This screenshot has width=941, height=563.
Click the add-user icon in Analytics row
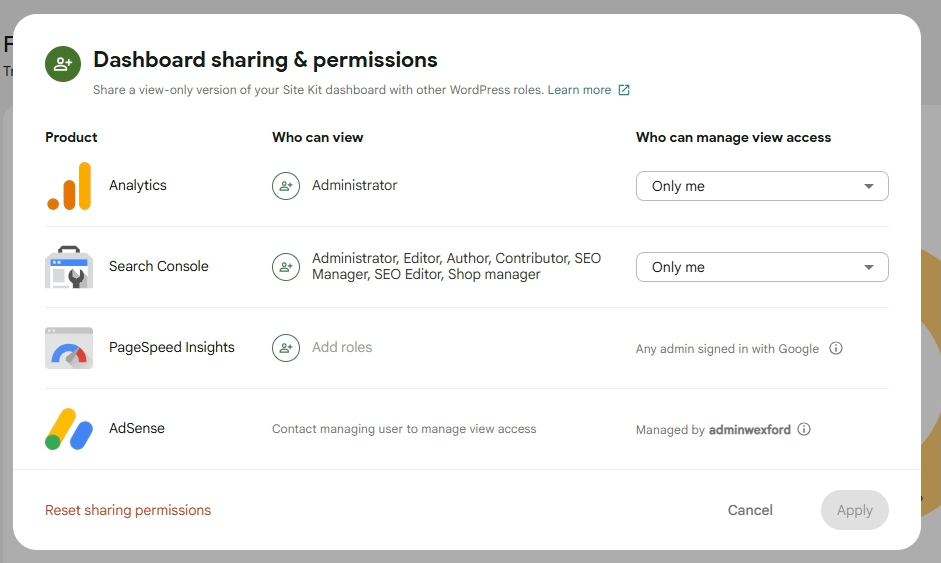286,186
